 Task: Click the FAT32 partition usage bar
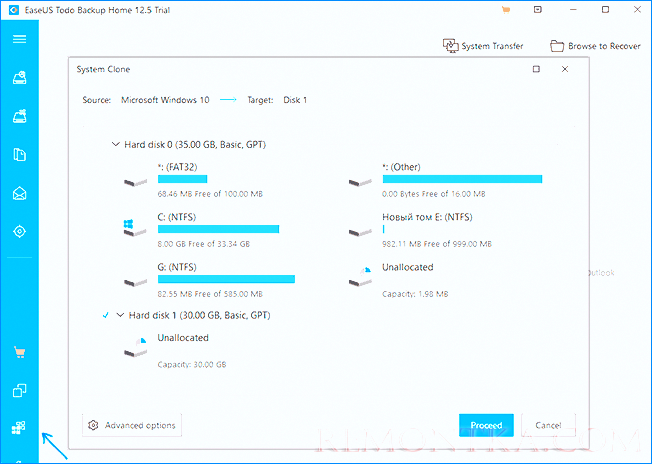[183, 179]
